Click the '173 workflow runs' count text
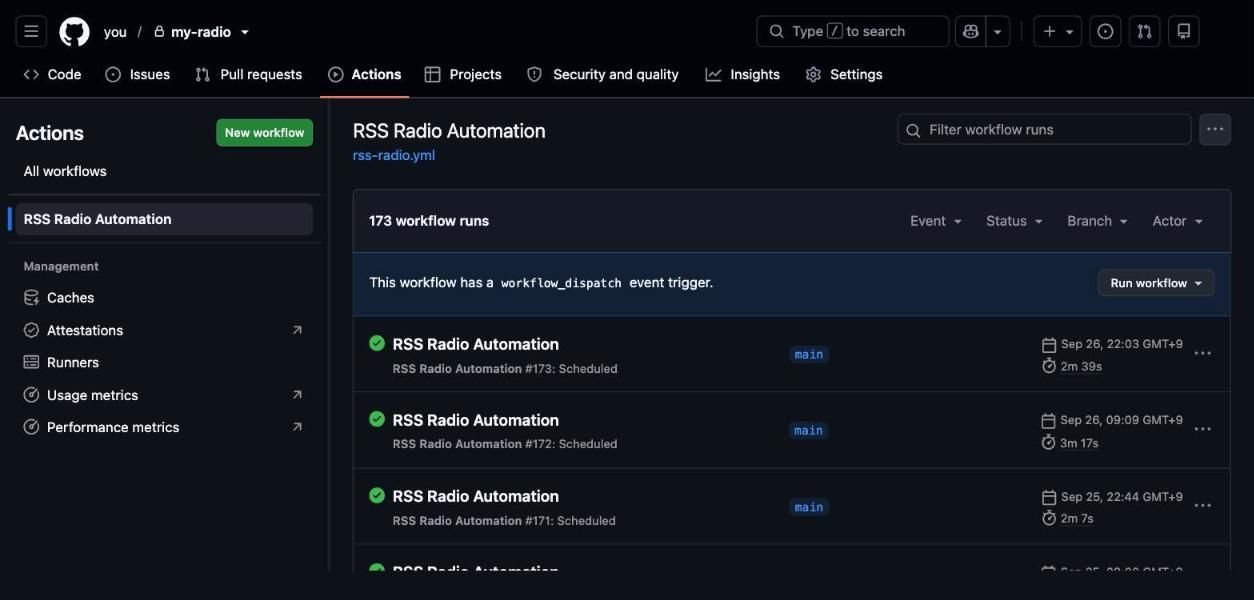The height and width of the screenshot is (600, 1254). coord(429,221)
